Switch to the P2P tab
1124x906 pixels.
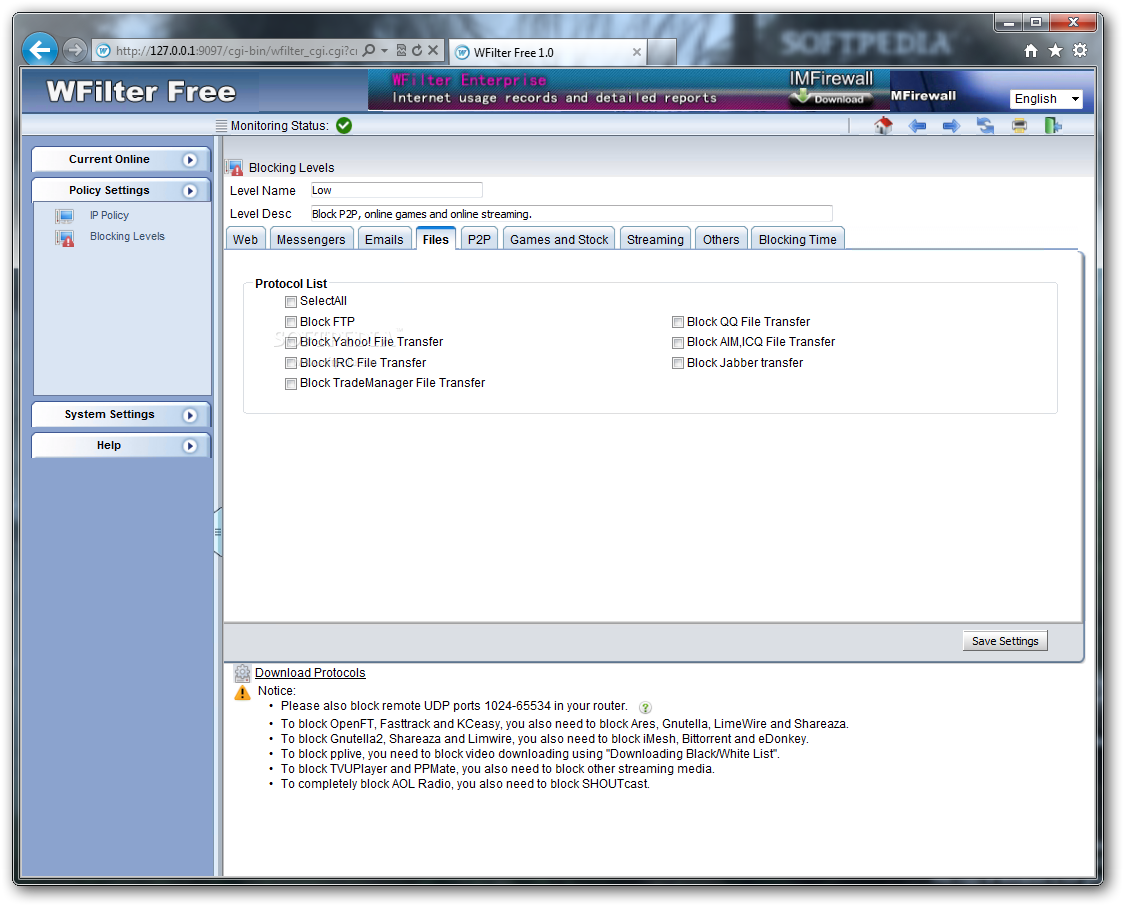click(x=479, y=239)
